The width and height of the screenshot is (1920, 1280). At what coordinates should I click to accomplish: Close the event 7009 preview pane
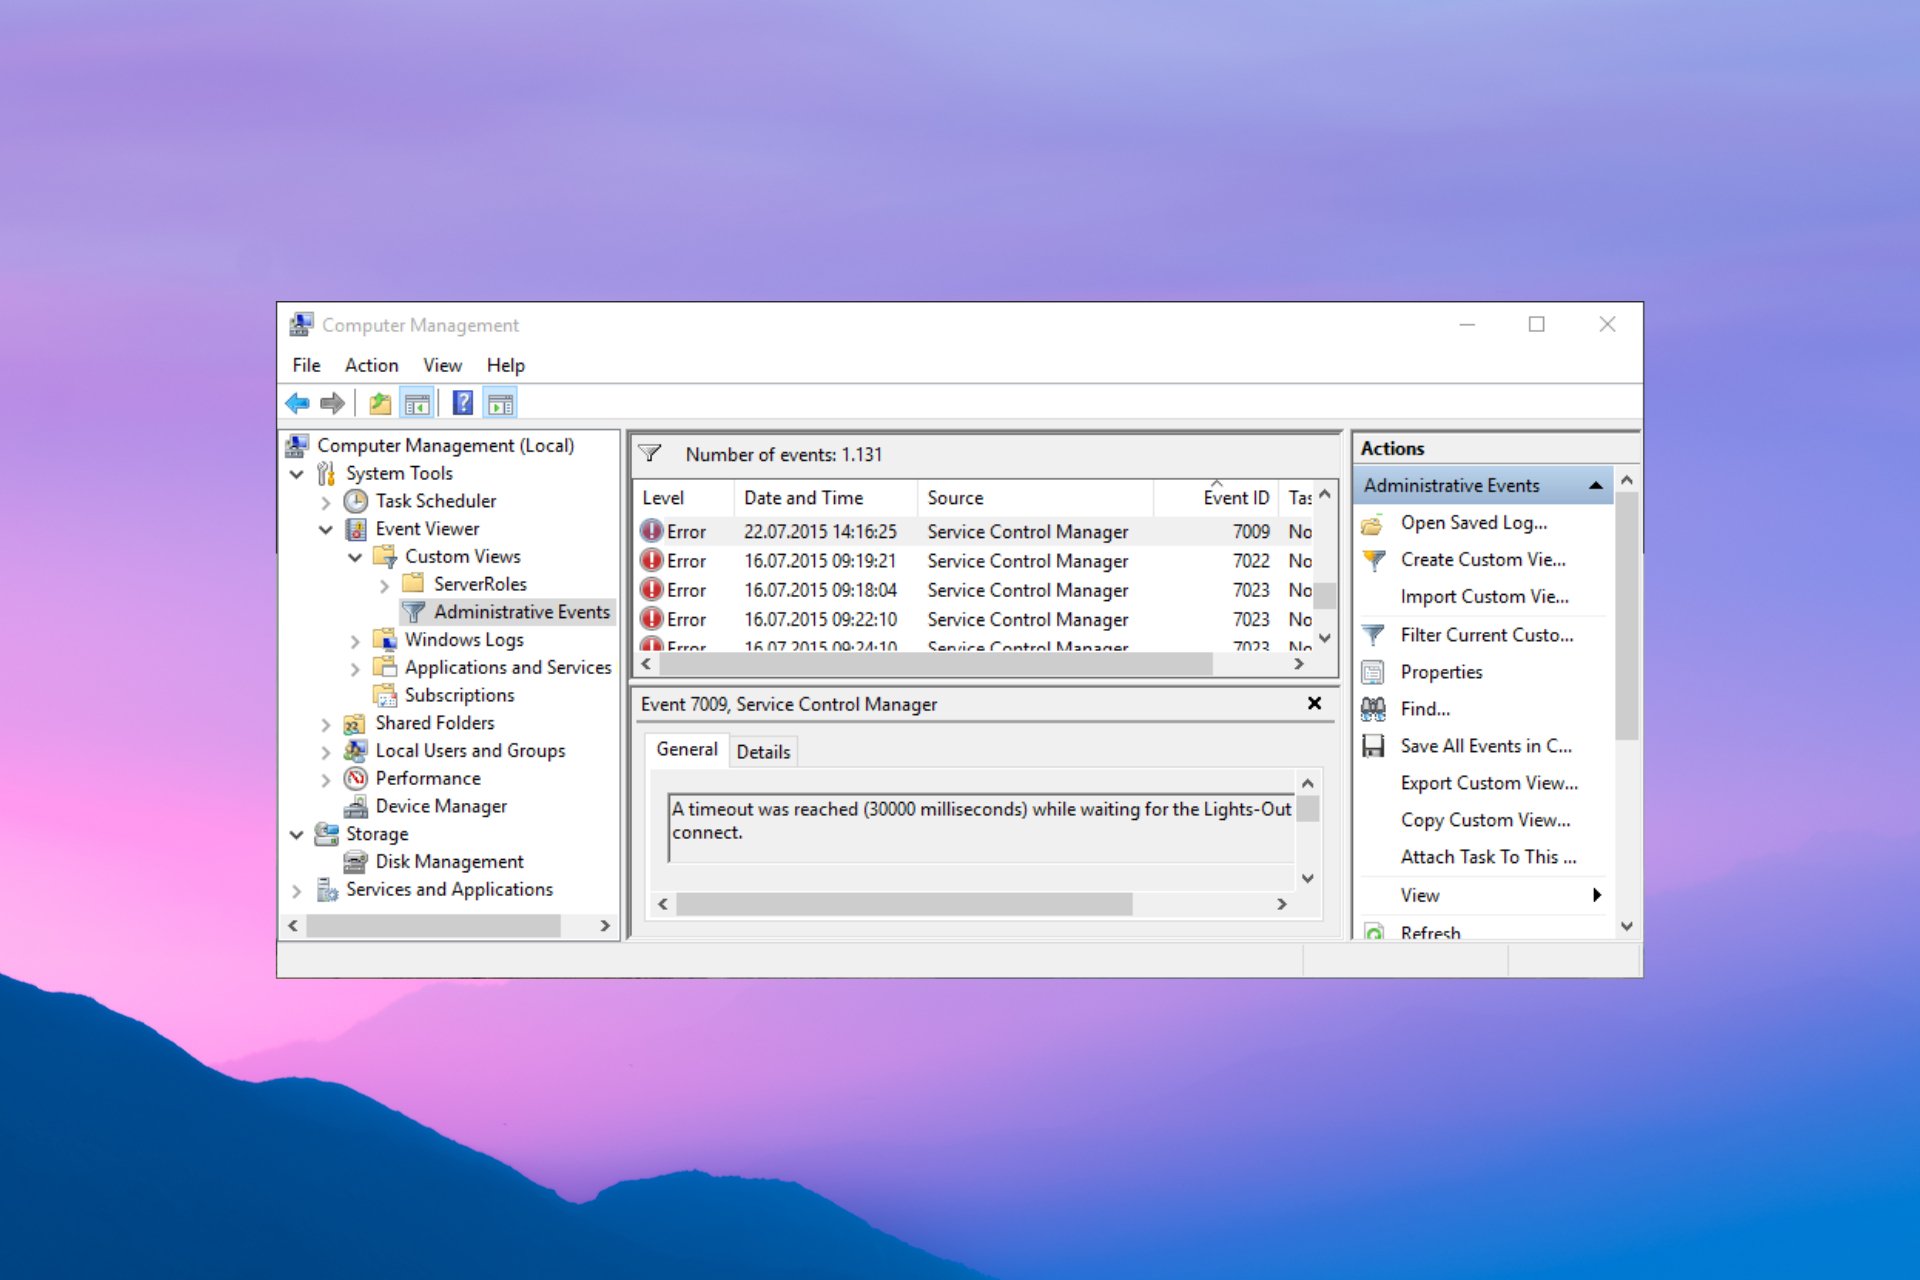[1314, 703]
